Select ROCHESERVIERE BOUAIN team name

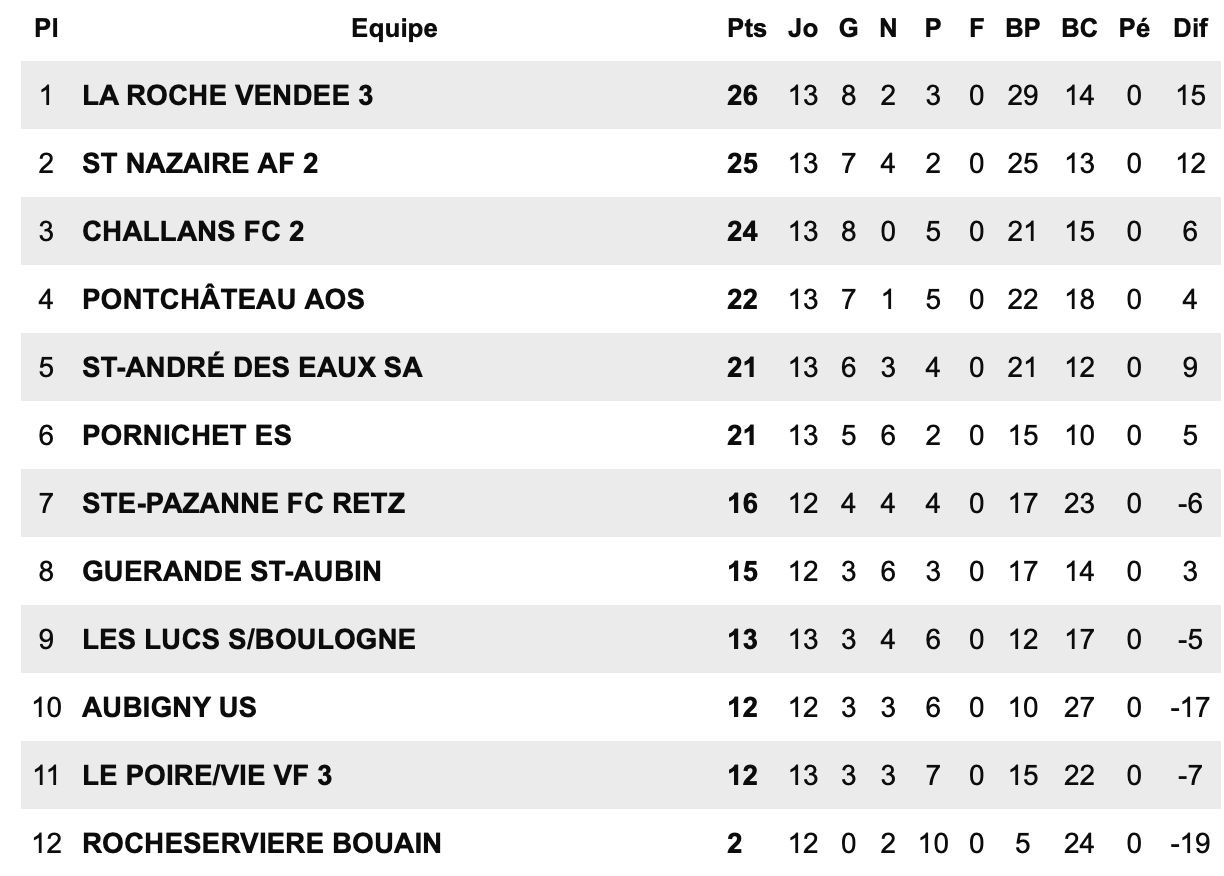tap(262, 843)
